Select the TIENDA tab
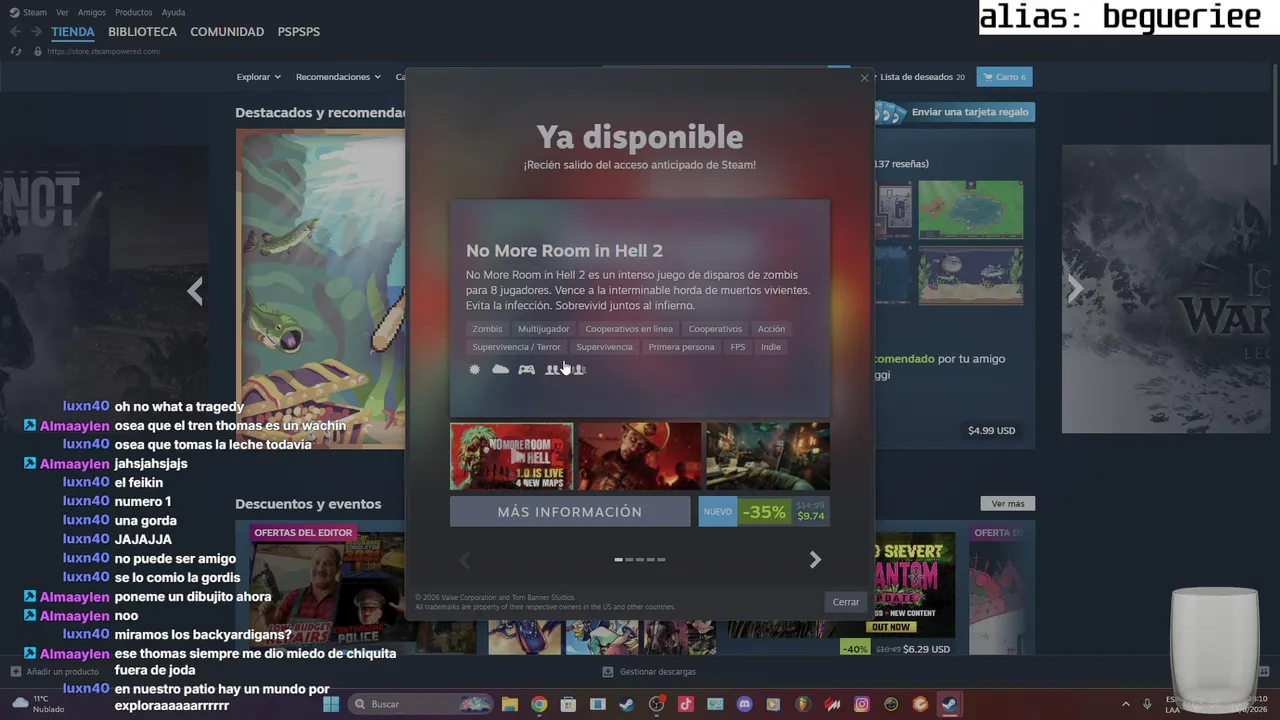The height and width of the screenshot is (720, 1280). pos(73,32)
